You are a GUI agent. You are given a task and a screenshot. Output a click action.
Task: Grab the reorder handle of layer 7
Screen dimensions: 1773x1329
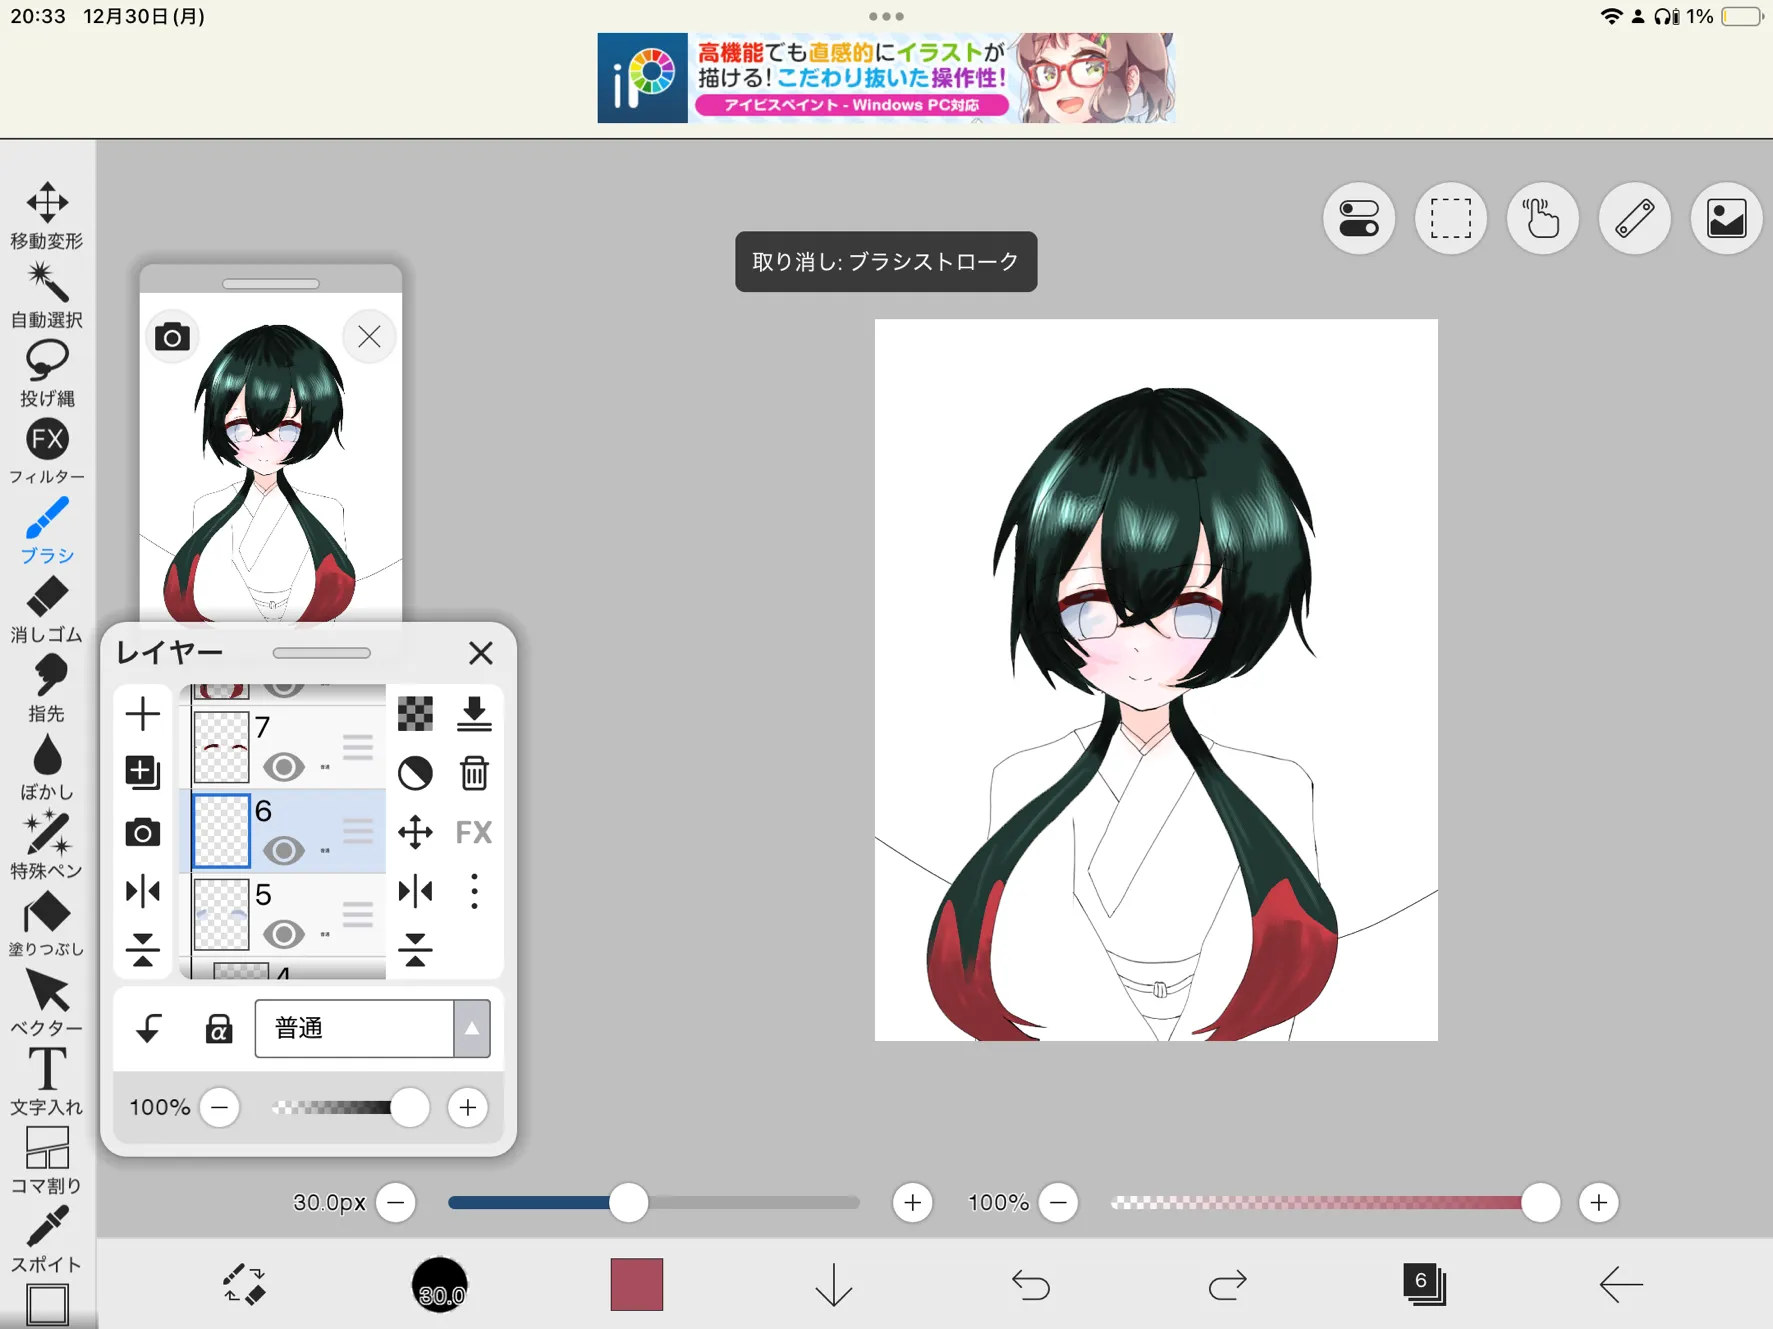coord(357,747)
